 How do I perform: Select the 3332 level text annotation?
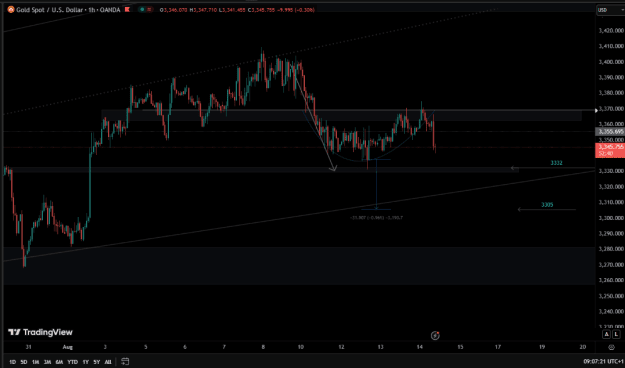556,163
